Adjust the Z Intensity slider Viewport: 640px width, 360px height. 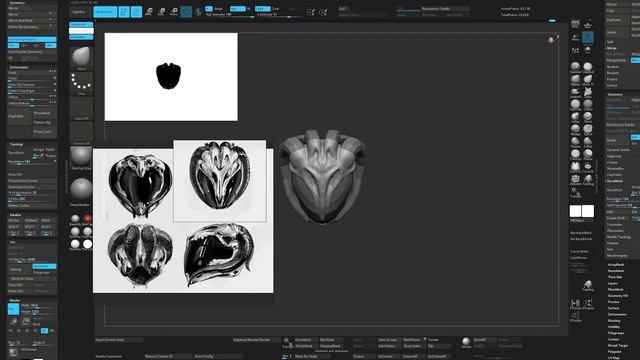click(x=280, y=15)
